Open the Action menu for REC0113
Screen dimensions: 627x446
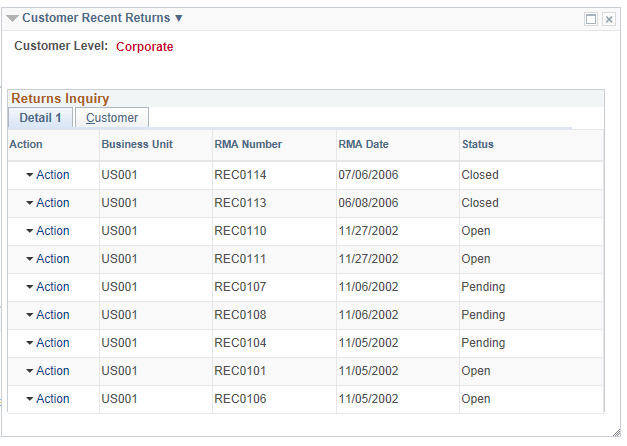tap(48, 203)
